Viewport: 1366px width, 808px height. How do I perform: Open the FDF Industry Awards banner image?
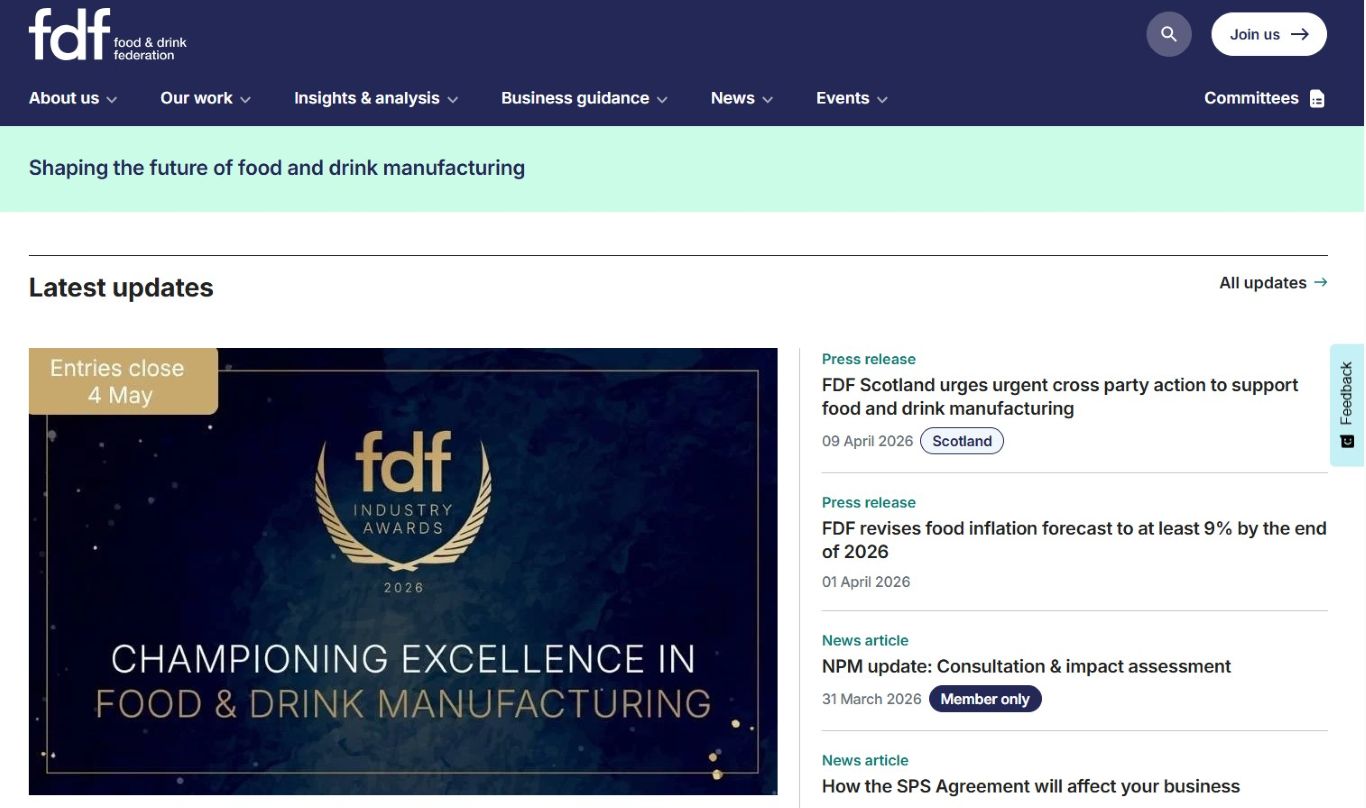click(x=403, y=571)
